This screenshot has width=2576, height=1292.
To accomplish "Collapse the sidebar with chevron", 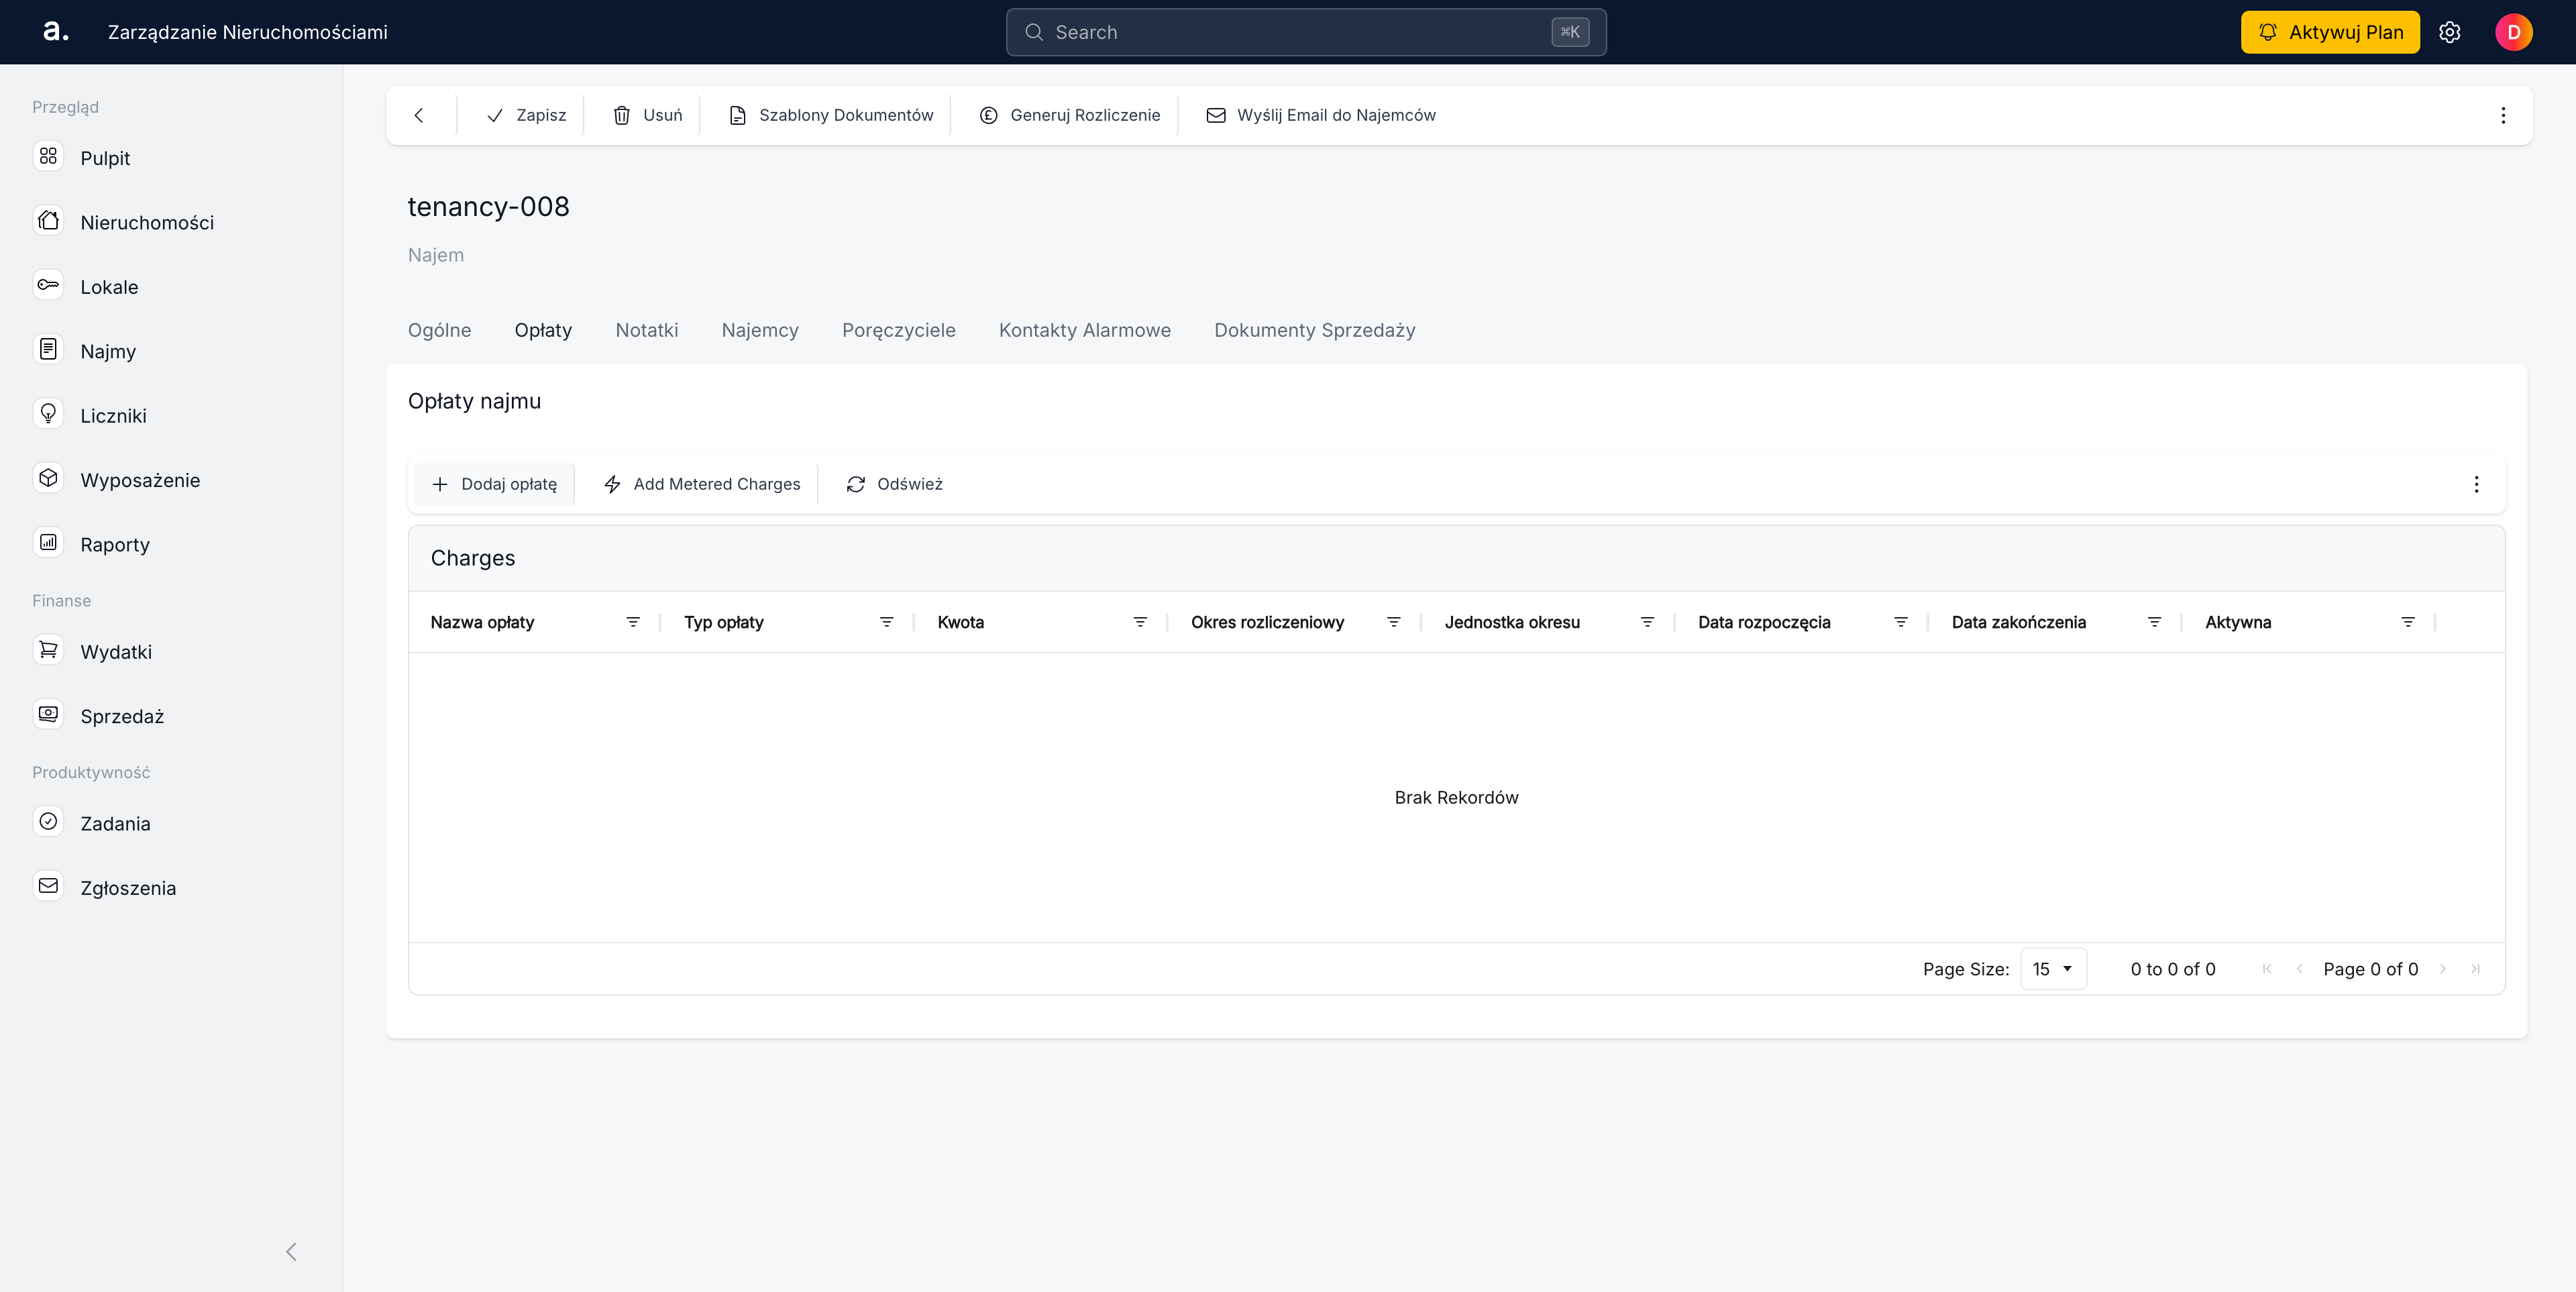I will [x=291, y=1251].
